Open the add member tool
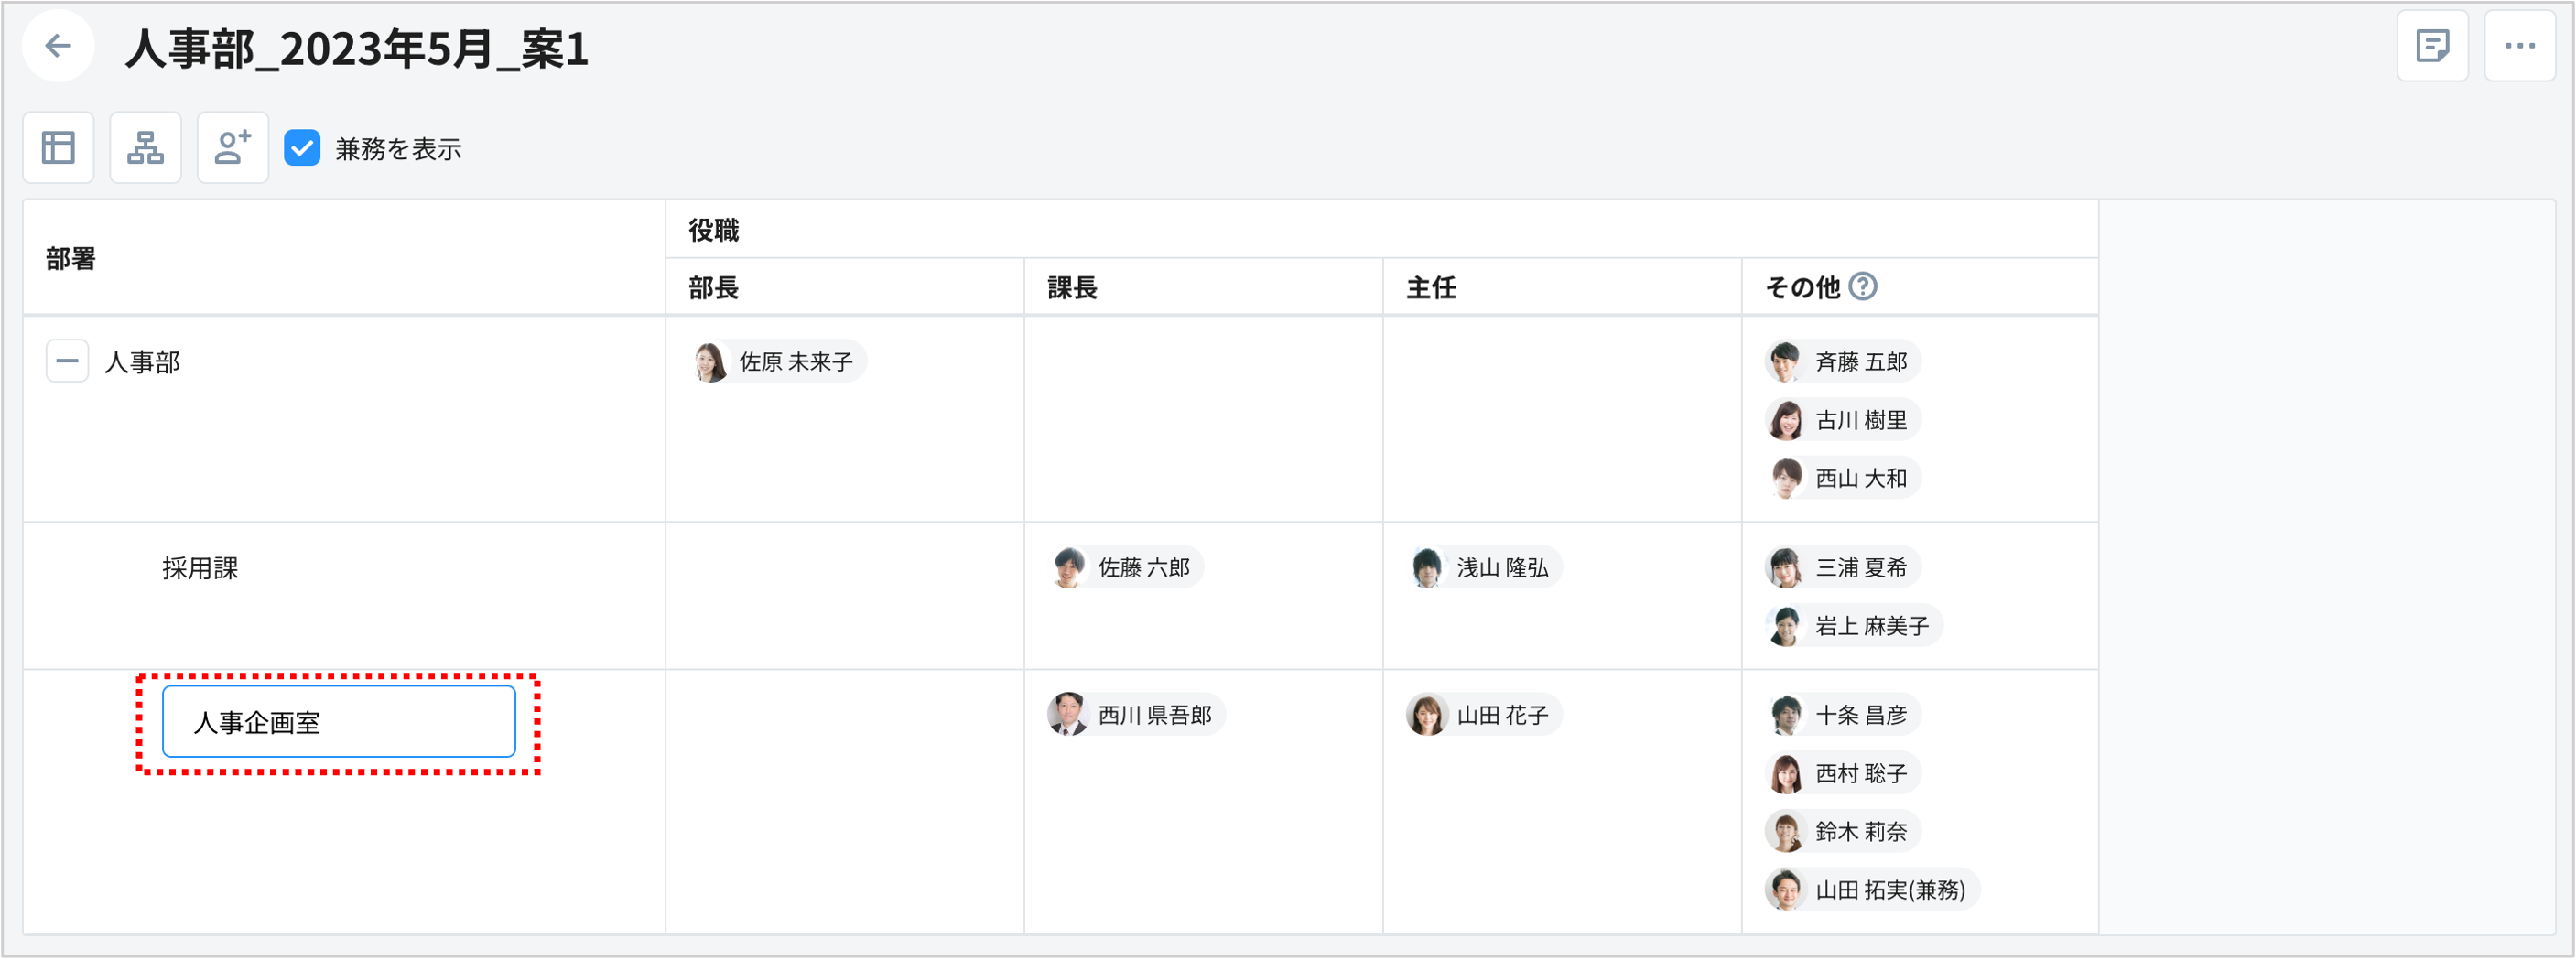The height and width of the screenshot is (960, 2576). coord(232,147)
